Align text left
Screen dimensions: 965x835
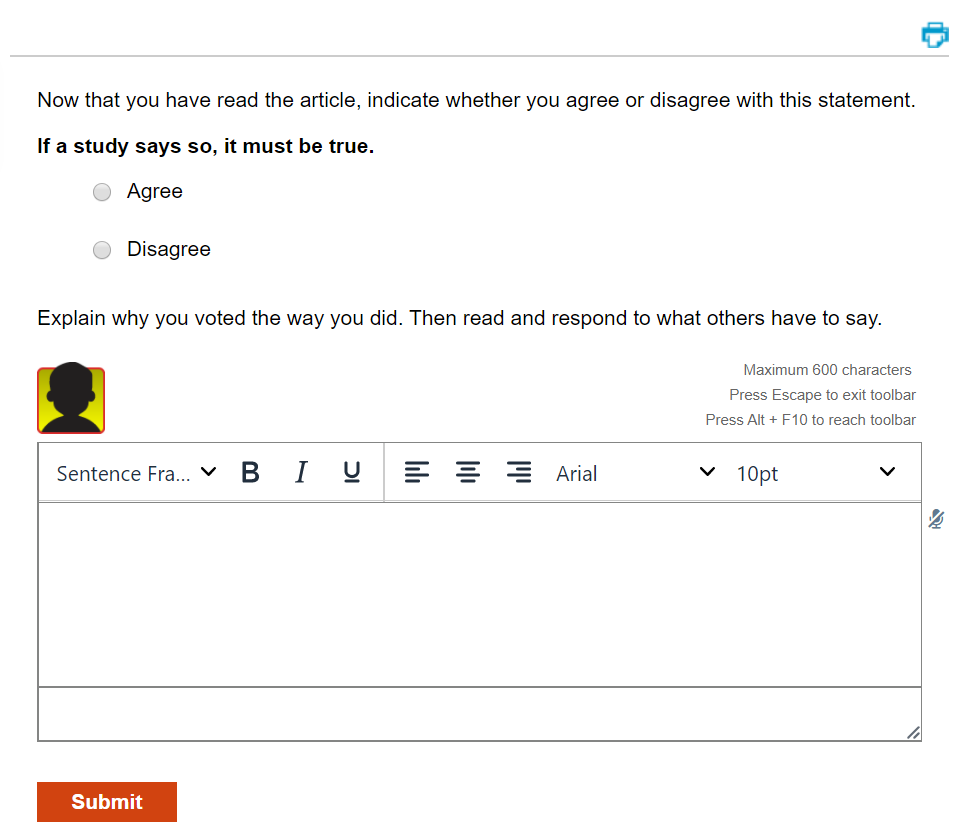417,473
